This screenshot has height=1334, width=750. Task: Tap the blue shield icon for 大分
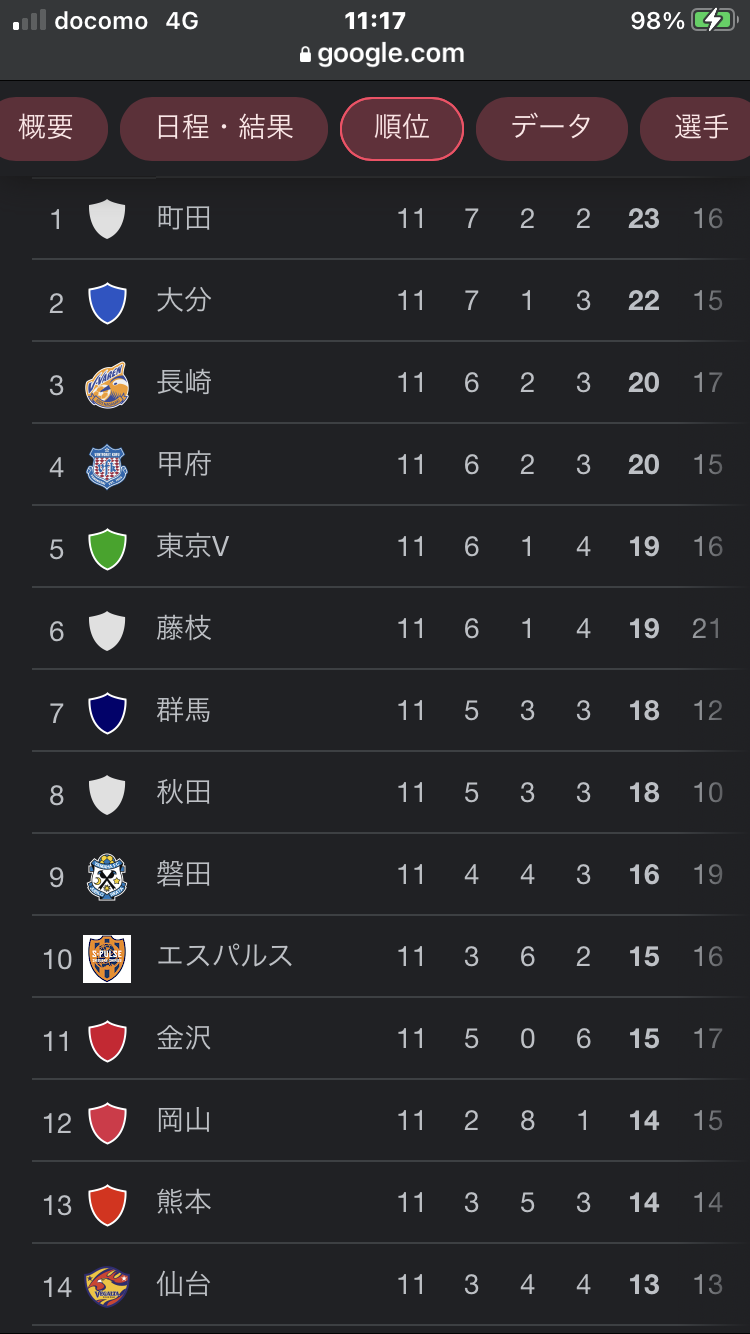tap(107, 302)
